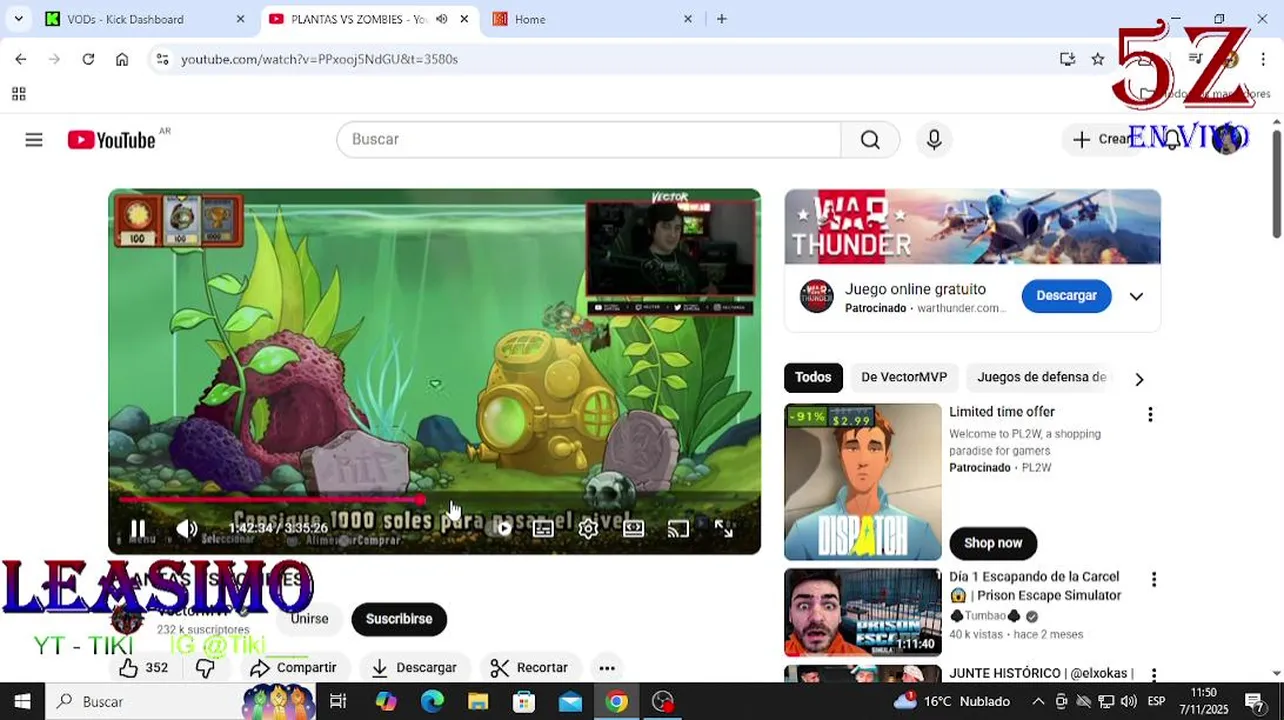This screenshot has width=1284, height=720.
Task: Open the Windows Start menu
Action: [x=22, y=701]
